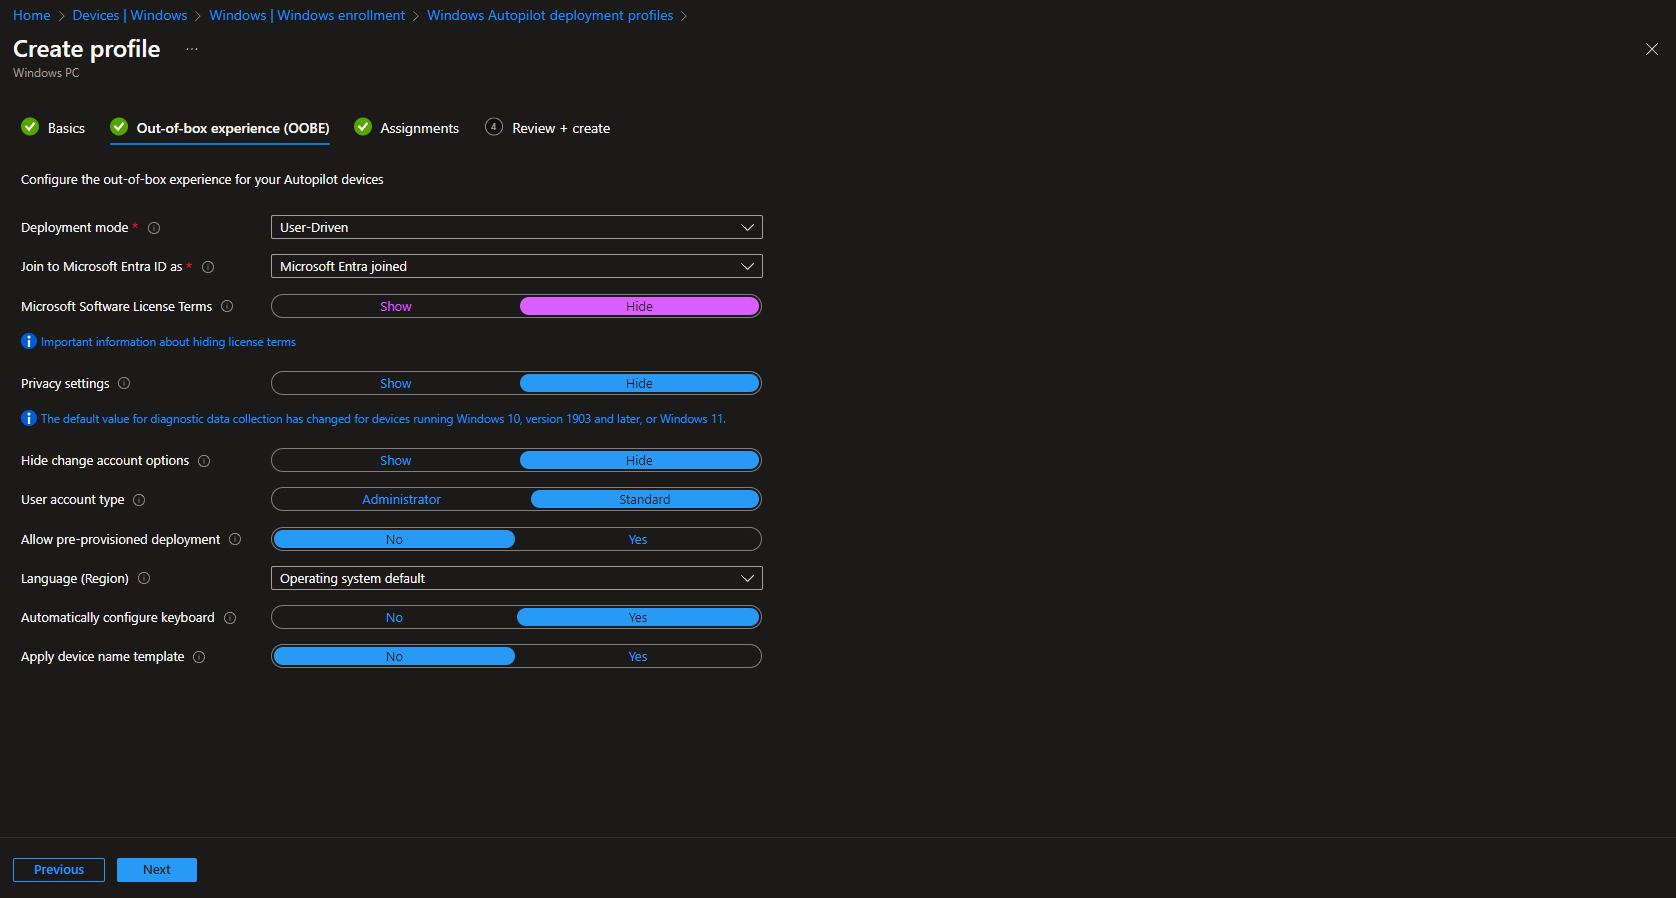Set Microsoft Software License Terms to Hide

640,306
